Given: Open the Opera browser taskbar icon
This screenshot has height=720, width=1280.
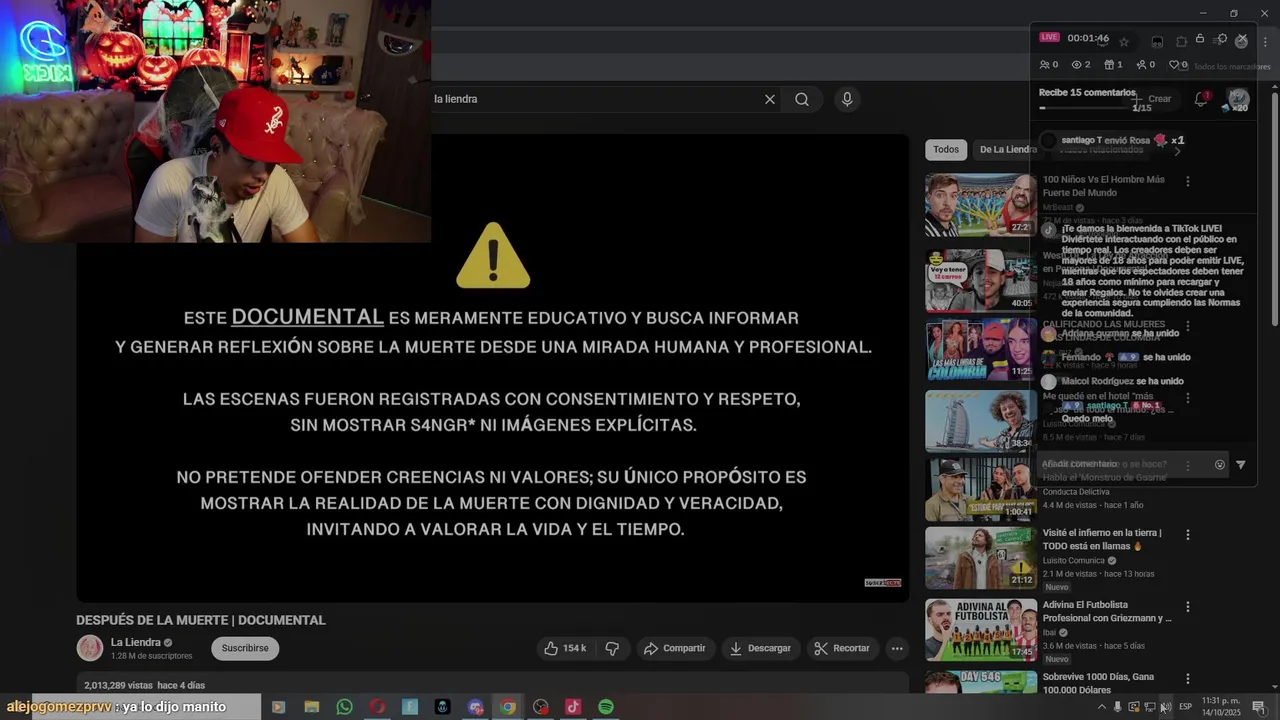Looking at the screenshot, I should pyautogui.click(x=377, y=707).
